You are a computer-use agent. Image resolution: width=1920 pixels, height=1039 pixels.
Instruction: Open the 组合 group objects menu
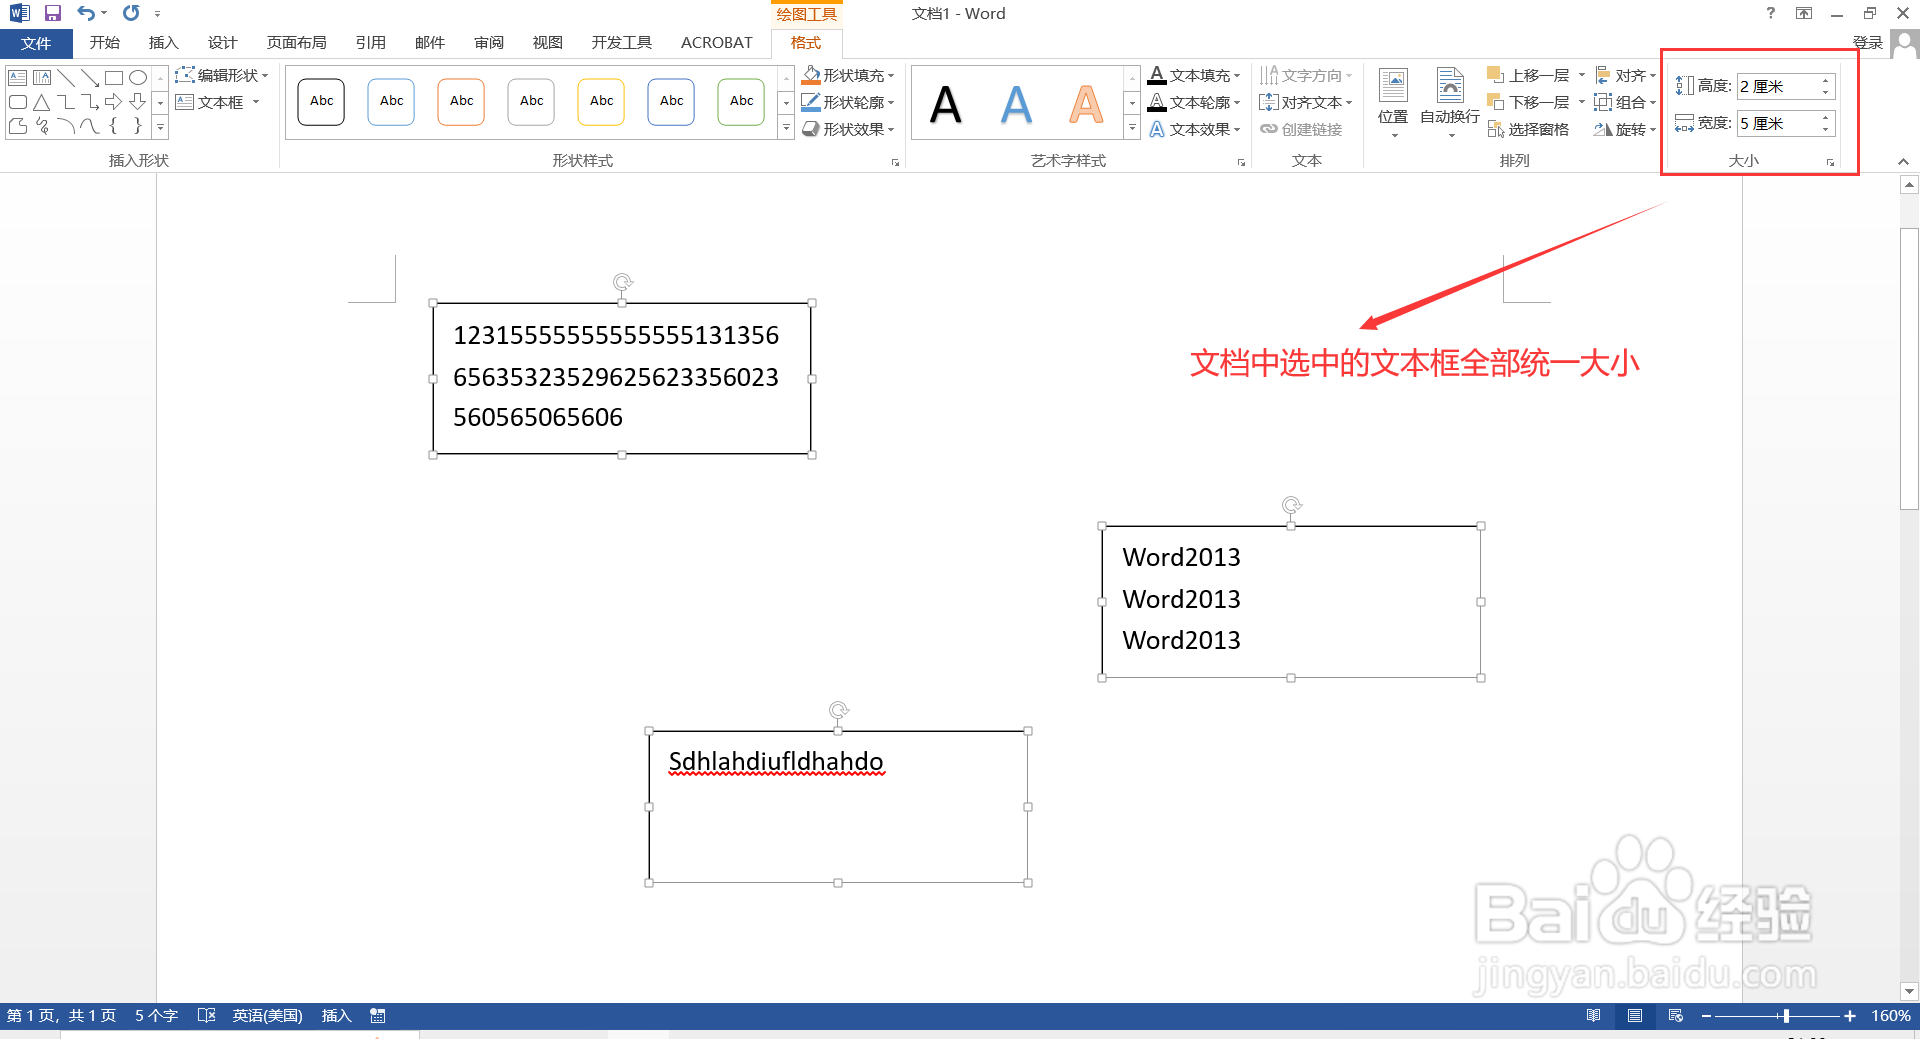coord(1626,103)
